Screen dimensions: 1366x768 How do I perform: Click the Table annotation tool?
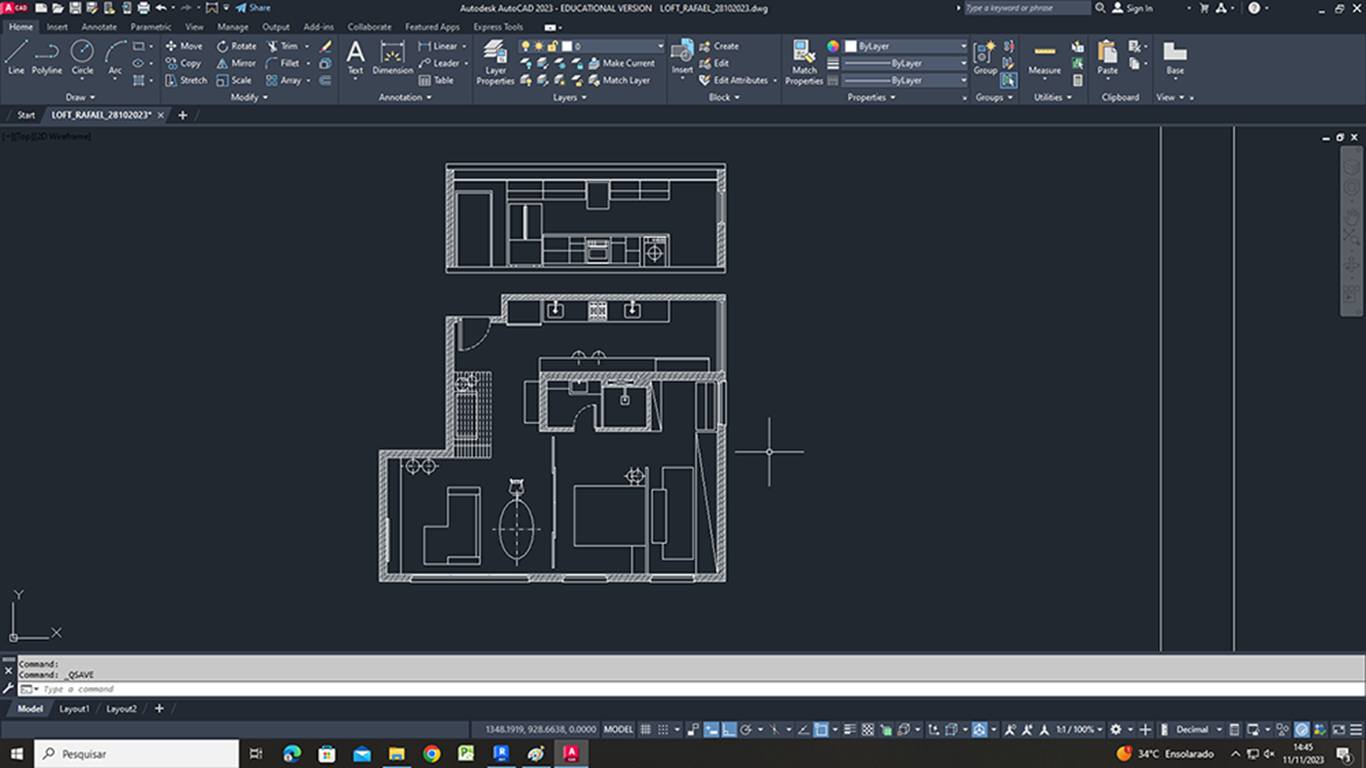pos(435,80)
